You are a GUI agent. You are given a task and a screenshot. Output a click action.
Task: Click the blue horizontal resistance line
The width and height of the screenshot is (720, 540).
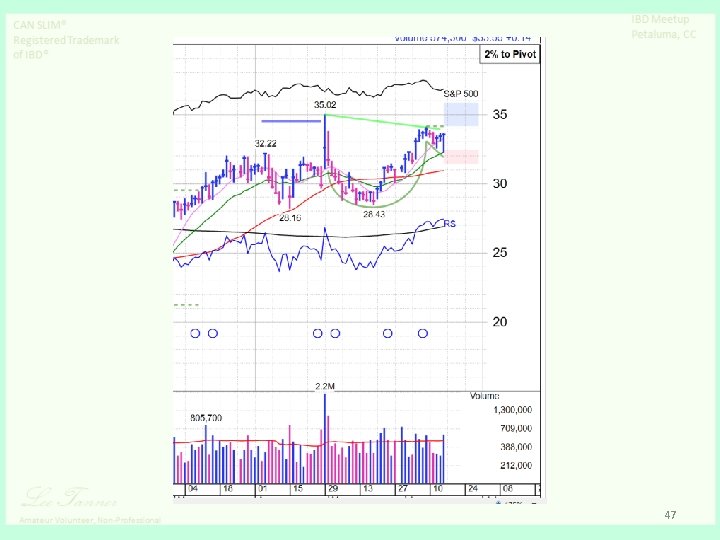(x=291, y=121)
